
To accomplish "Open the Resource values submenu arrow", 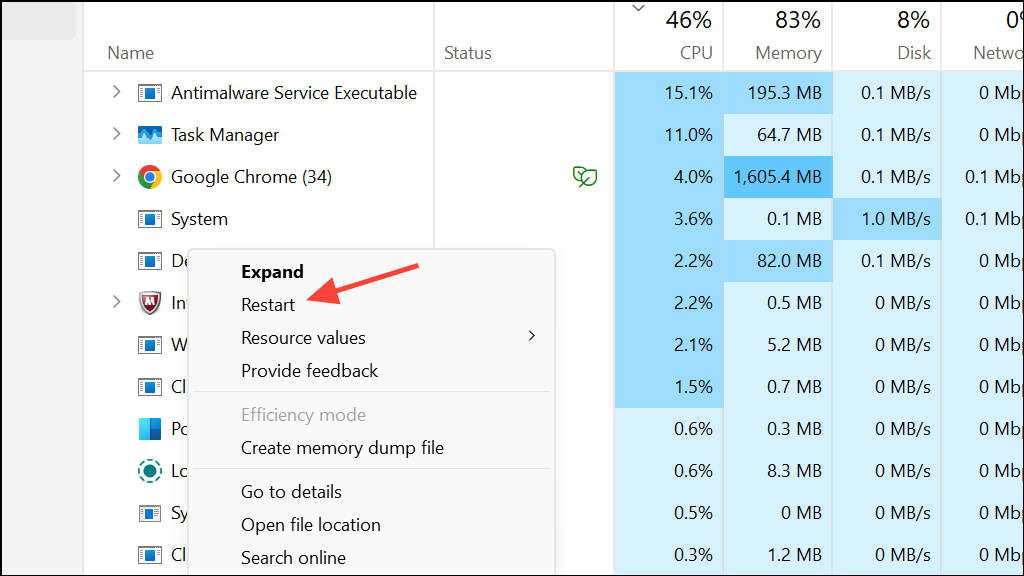I will click(531, 337).
